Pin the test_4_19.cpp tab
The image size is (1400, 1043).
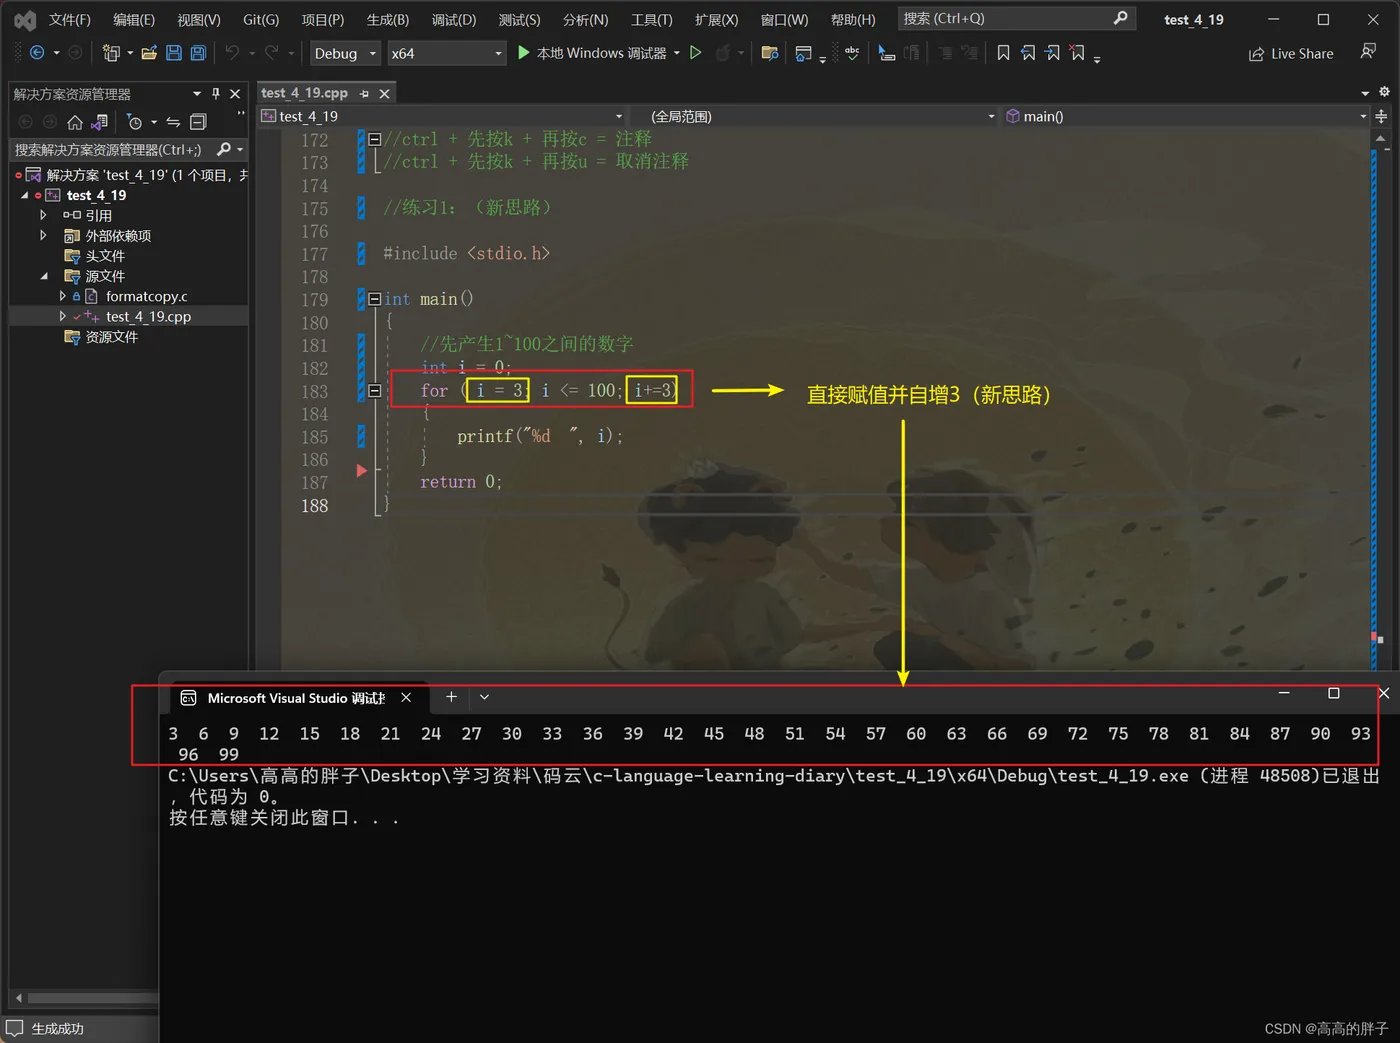[365, 93]
